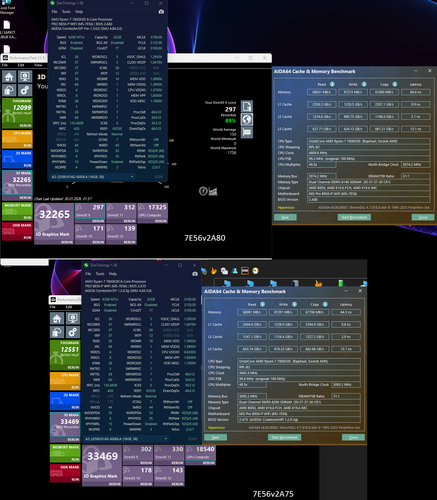Image resolution: width=437 pixels, height=500 pixels.
Task: Open Tools menu in ZenTimings BIOS 2.A75 window
Action: pos(100,274)
